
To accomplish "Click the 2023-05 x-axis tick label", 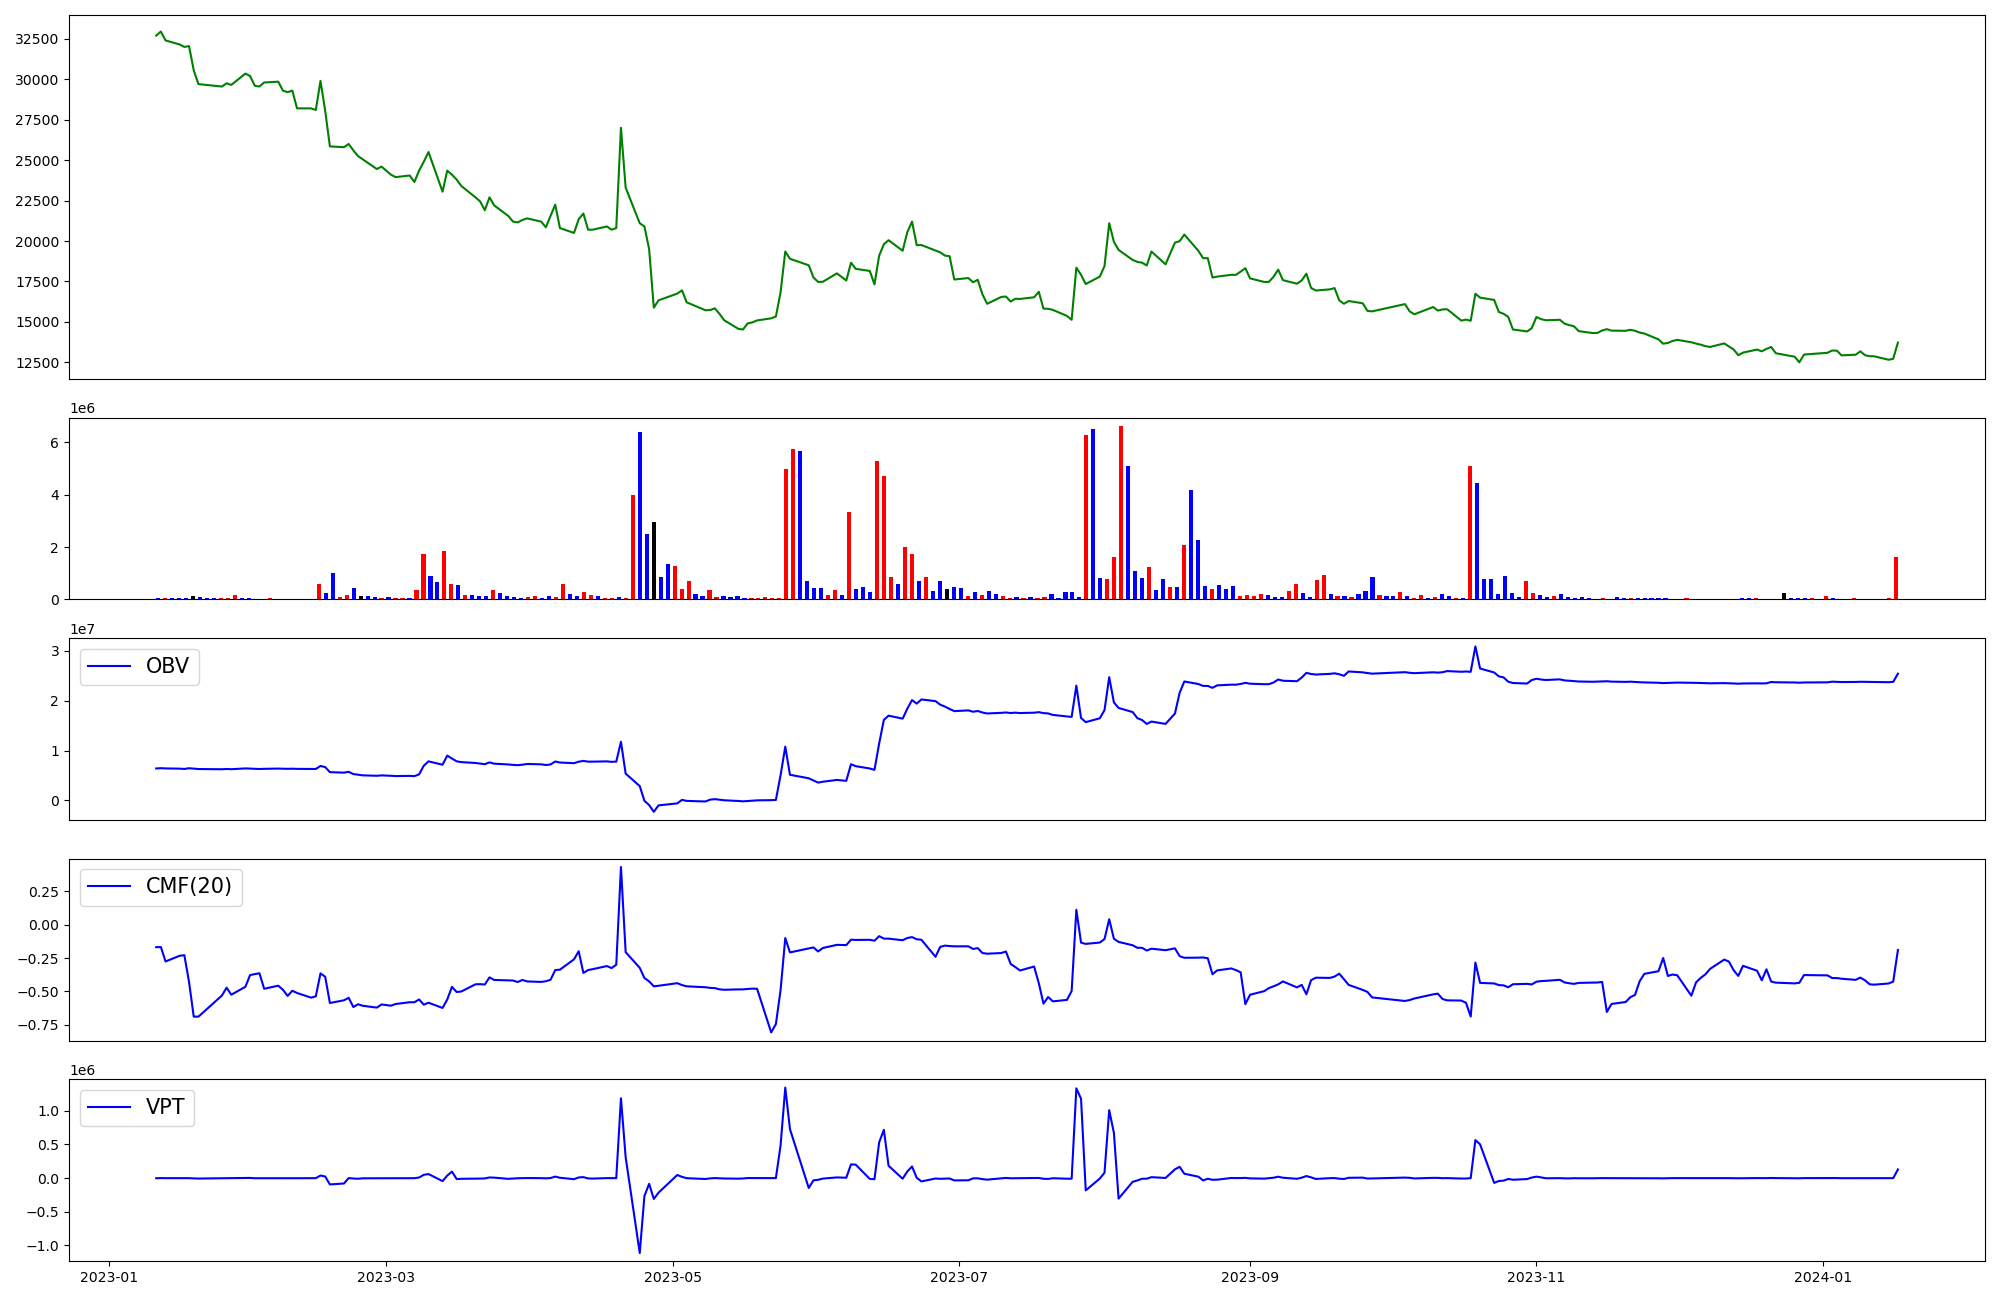I will 673,1277.
